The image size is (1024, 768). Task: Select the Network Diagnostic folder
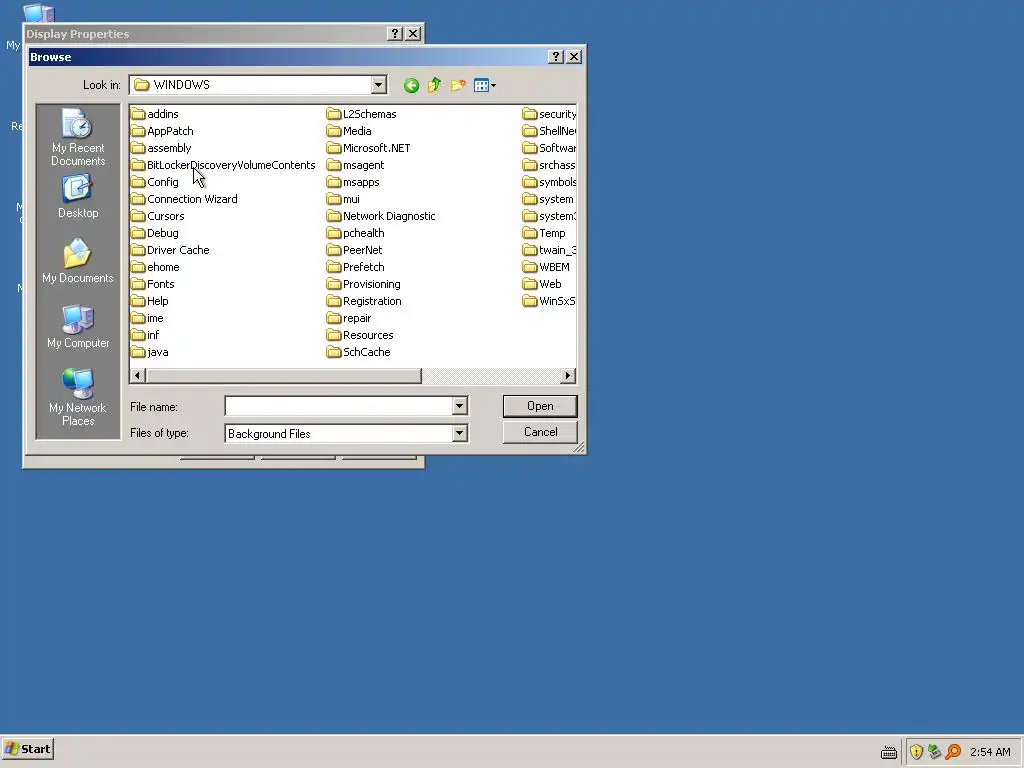pyautogui.click(x=381, y=216)
